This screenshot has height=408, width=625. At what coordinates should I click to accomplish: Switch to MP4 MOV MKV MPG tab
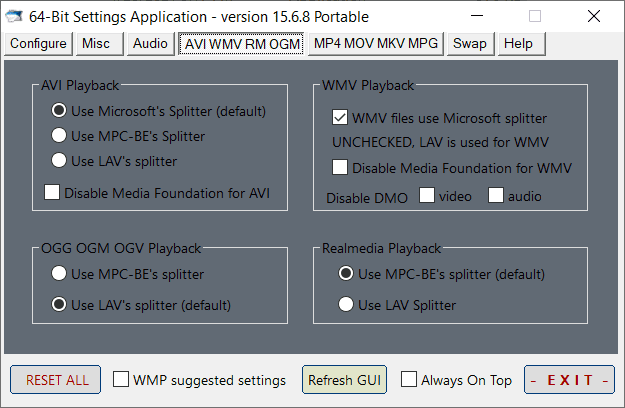[375, 44]
